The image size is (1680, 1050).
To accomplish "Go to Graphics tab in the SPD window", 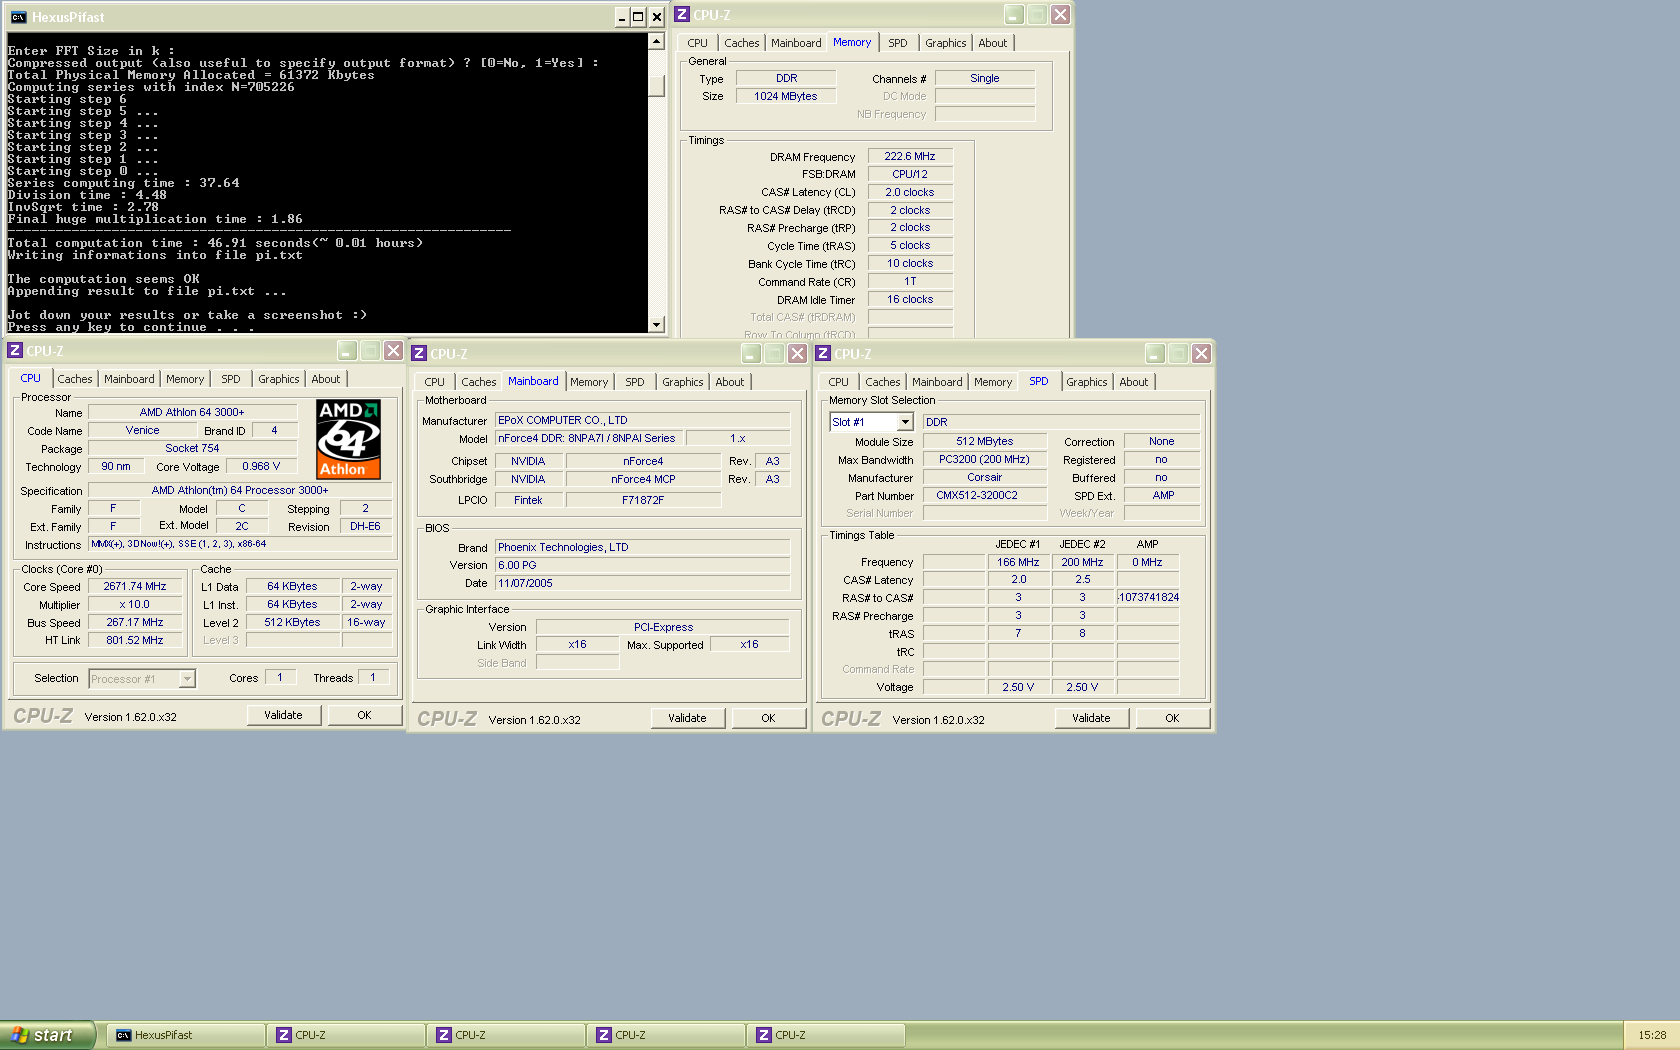I will pos(1087,382).
